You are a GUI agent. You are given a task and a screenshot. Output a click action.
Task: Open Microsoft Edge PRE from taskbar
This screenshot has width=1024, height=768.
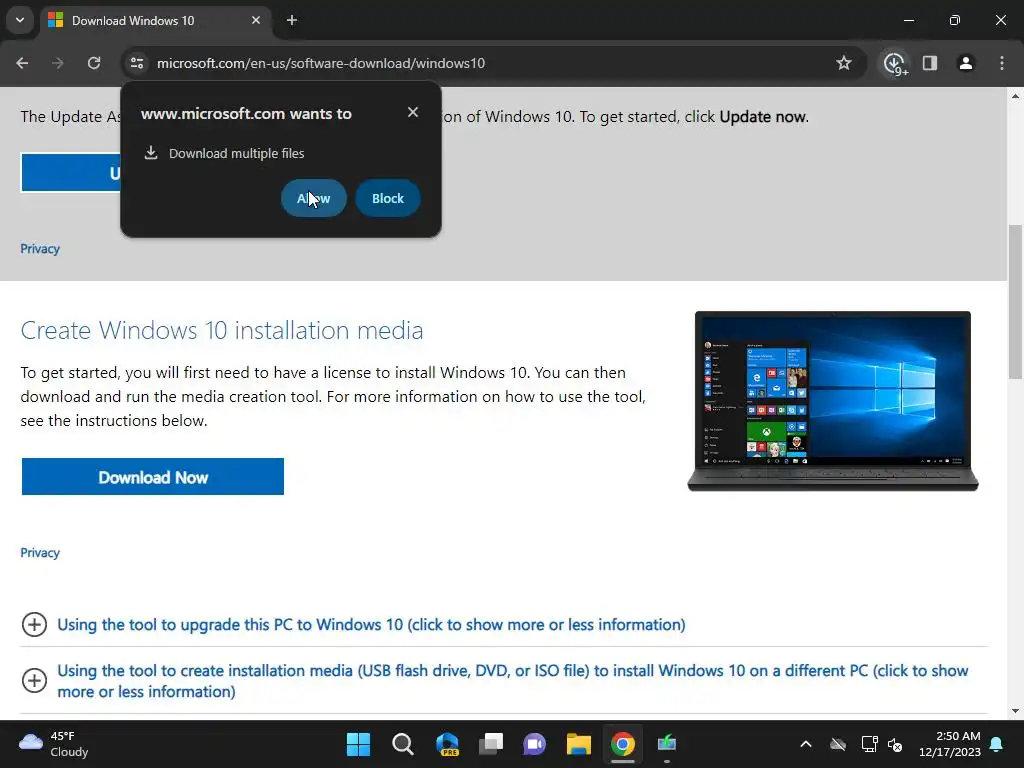447,744
